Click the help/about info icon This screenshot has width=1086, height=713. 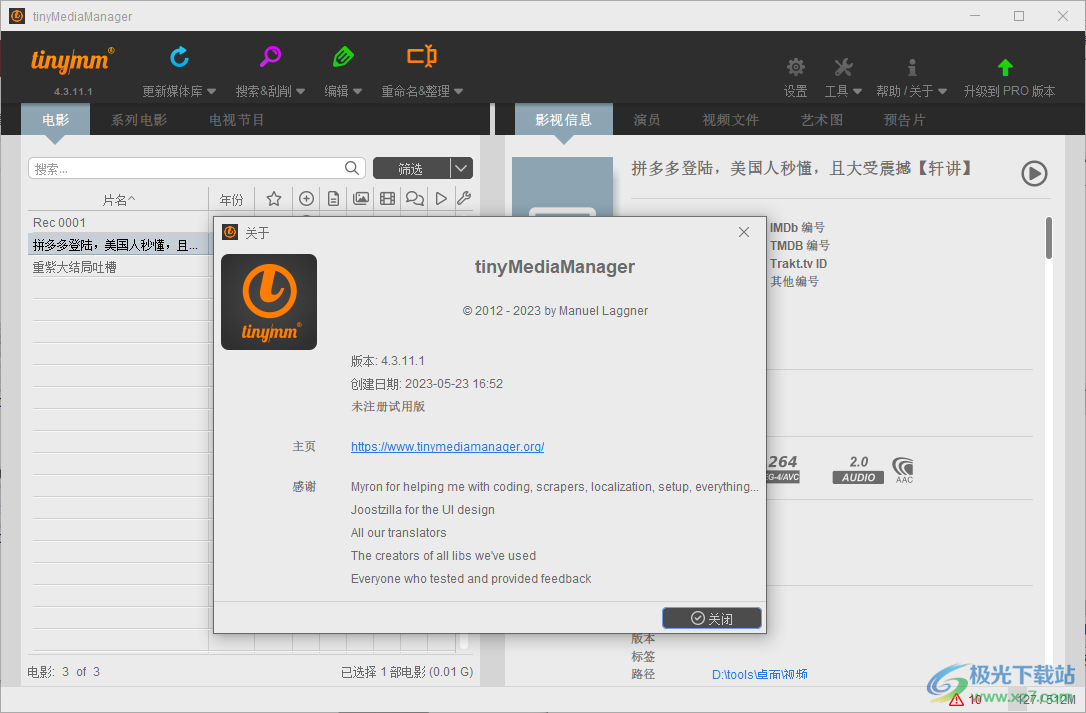point(912,67)
